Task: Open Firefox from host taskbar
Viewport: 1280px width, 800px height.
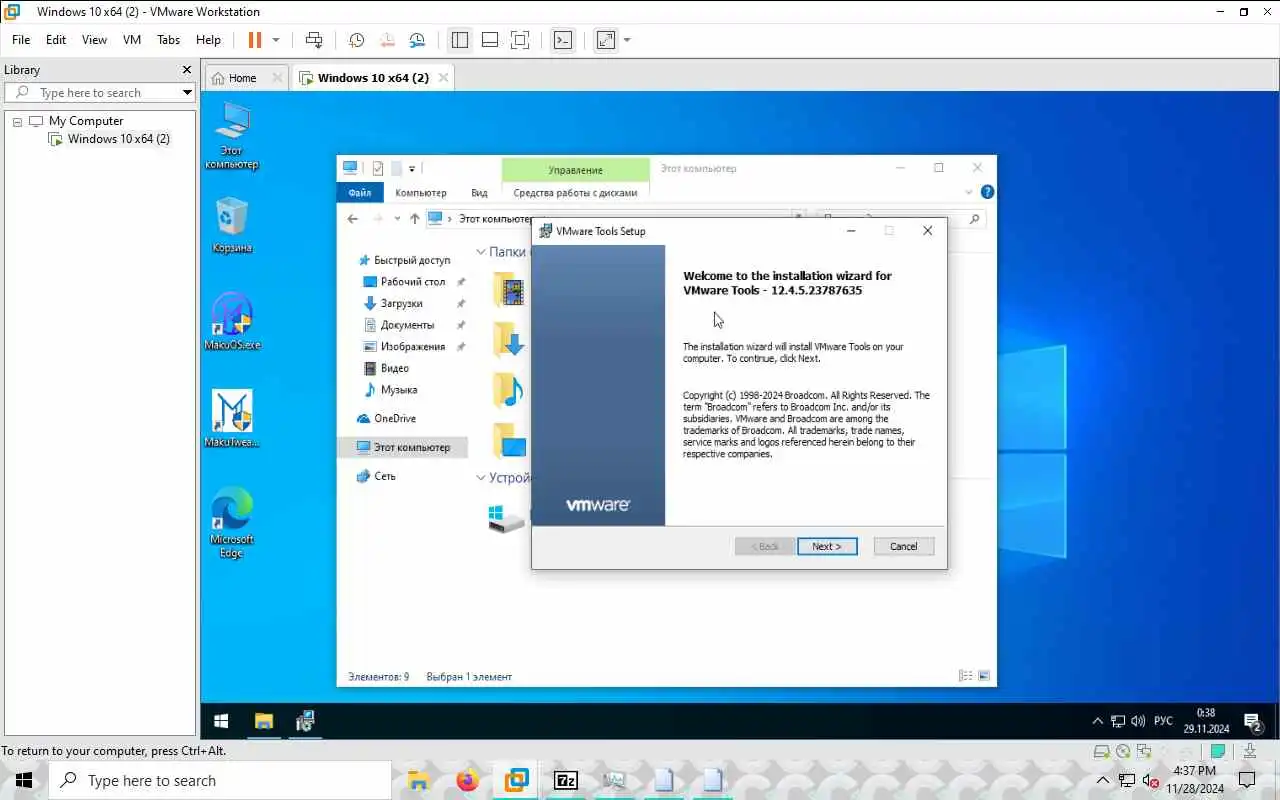Action: (467, 780)
